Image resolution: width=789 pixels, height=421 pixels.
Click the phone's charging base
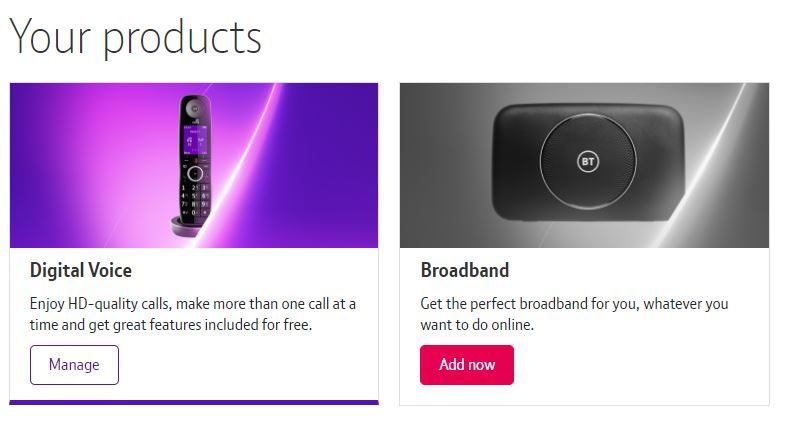pos(188,226)
